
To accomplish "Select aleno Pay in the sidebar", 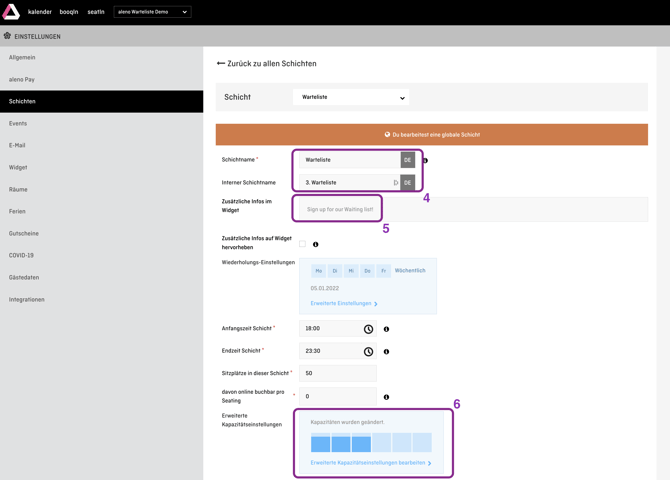I will click(101, 79).
